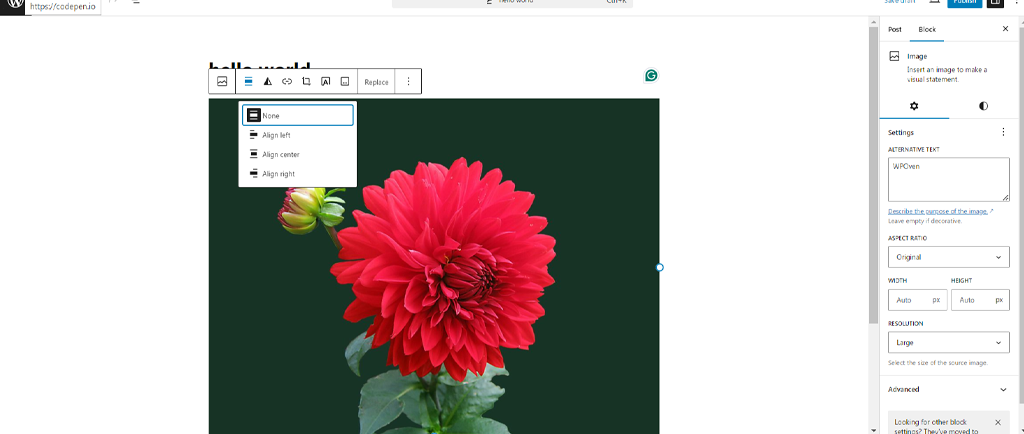Select None alignment option
Viewport: 1024px width, 434px height.
point(298,116)
